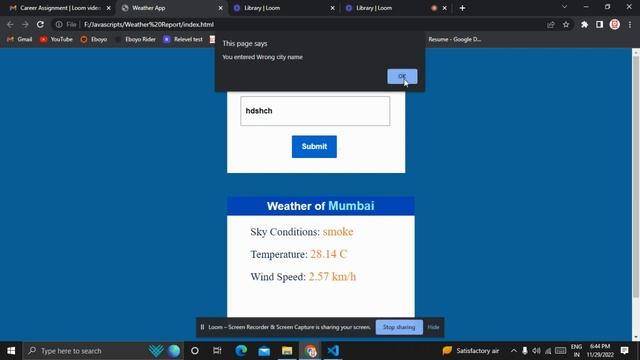Close the Career Assignment tab
The height and width of the screenshot is (360, 640).
point(109,8)
